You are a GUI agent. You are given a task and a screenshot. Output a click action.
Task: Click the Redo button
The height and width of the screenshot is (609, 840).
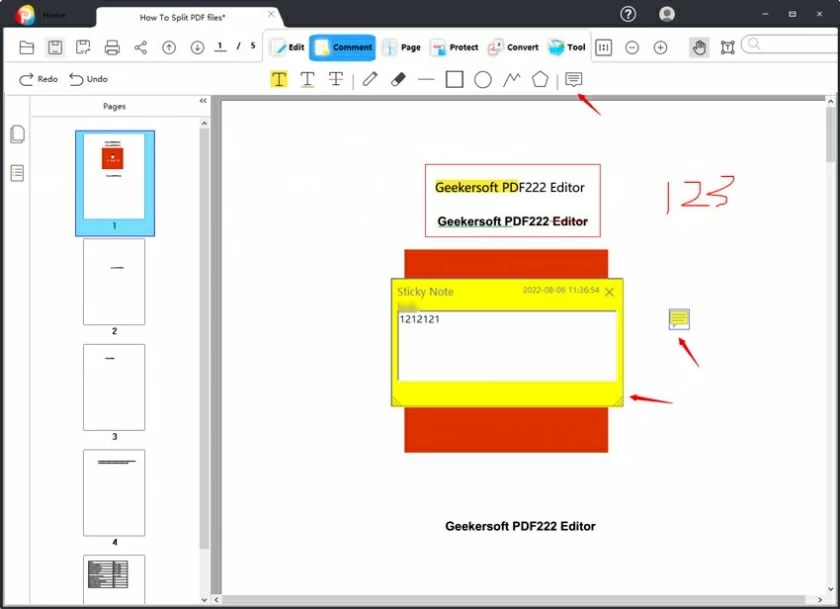[37, 79]
